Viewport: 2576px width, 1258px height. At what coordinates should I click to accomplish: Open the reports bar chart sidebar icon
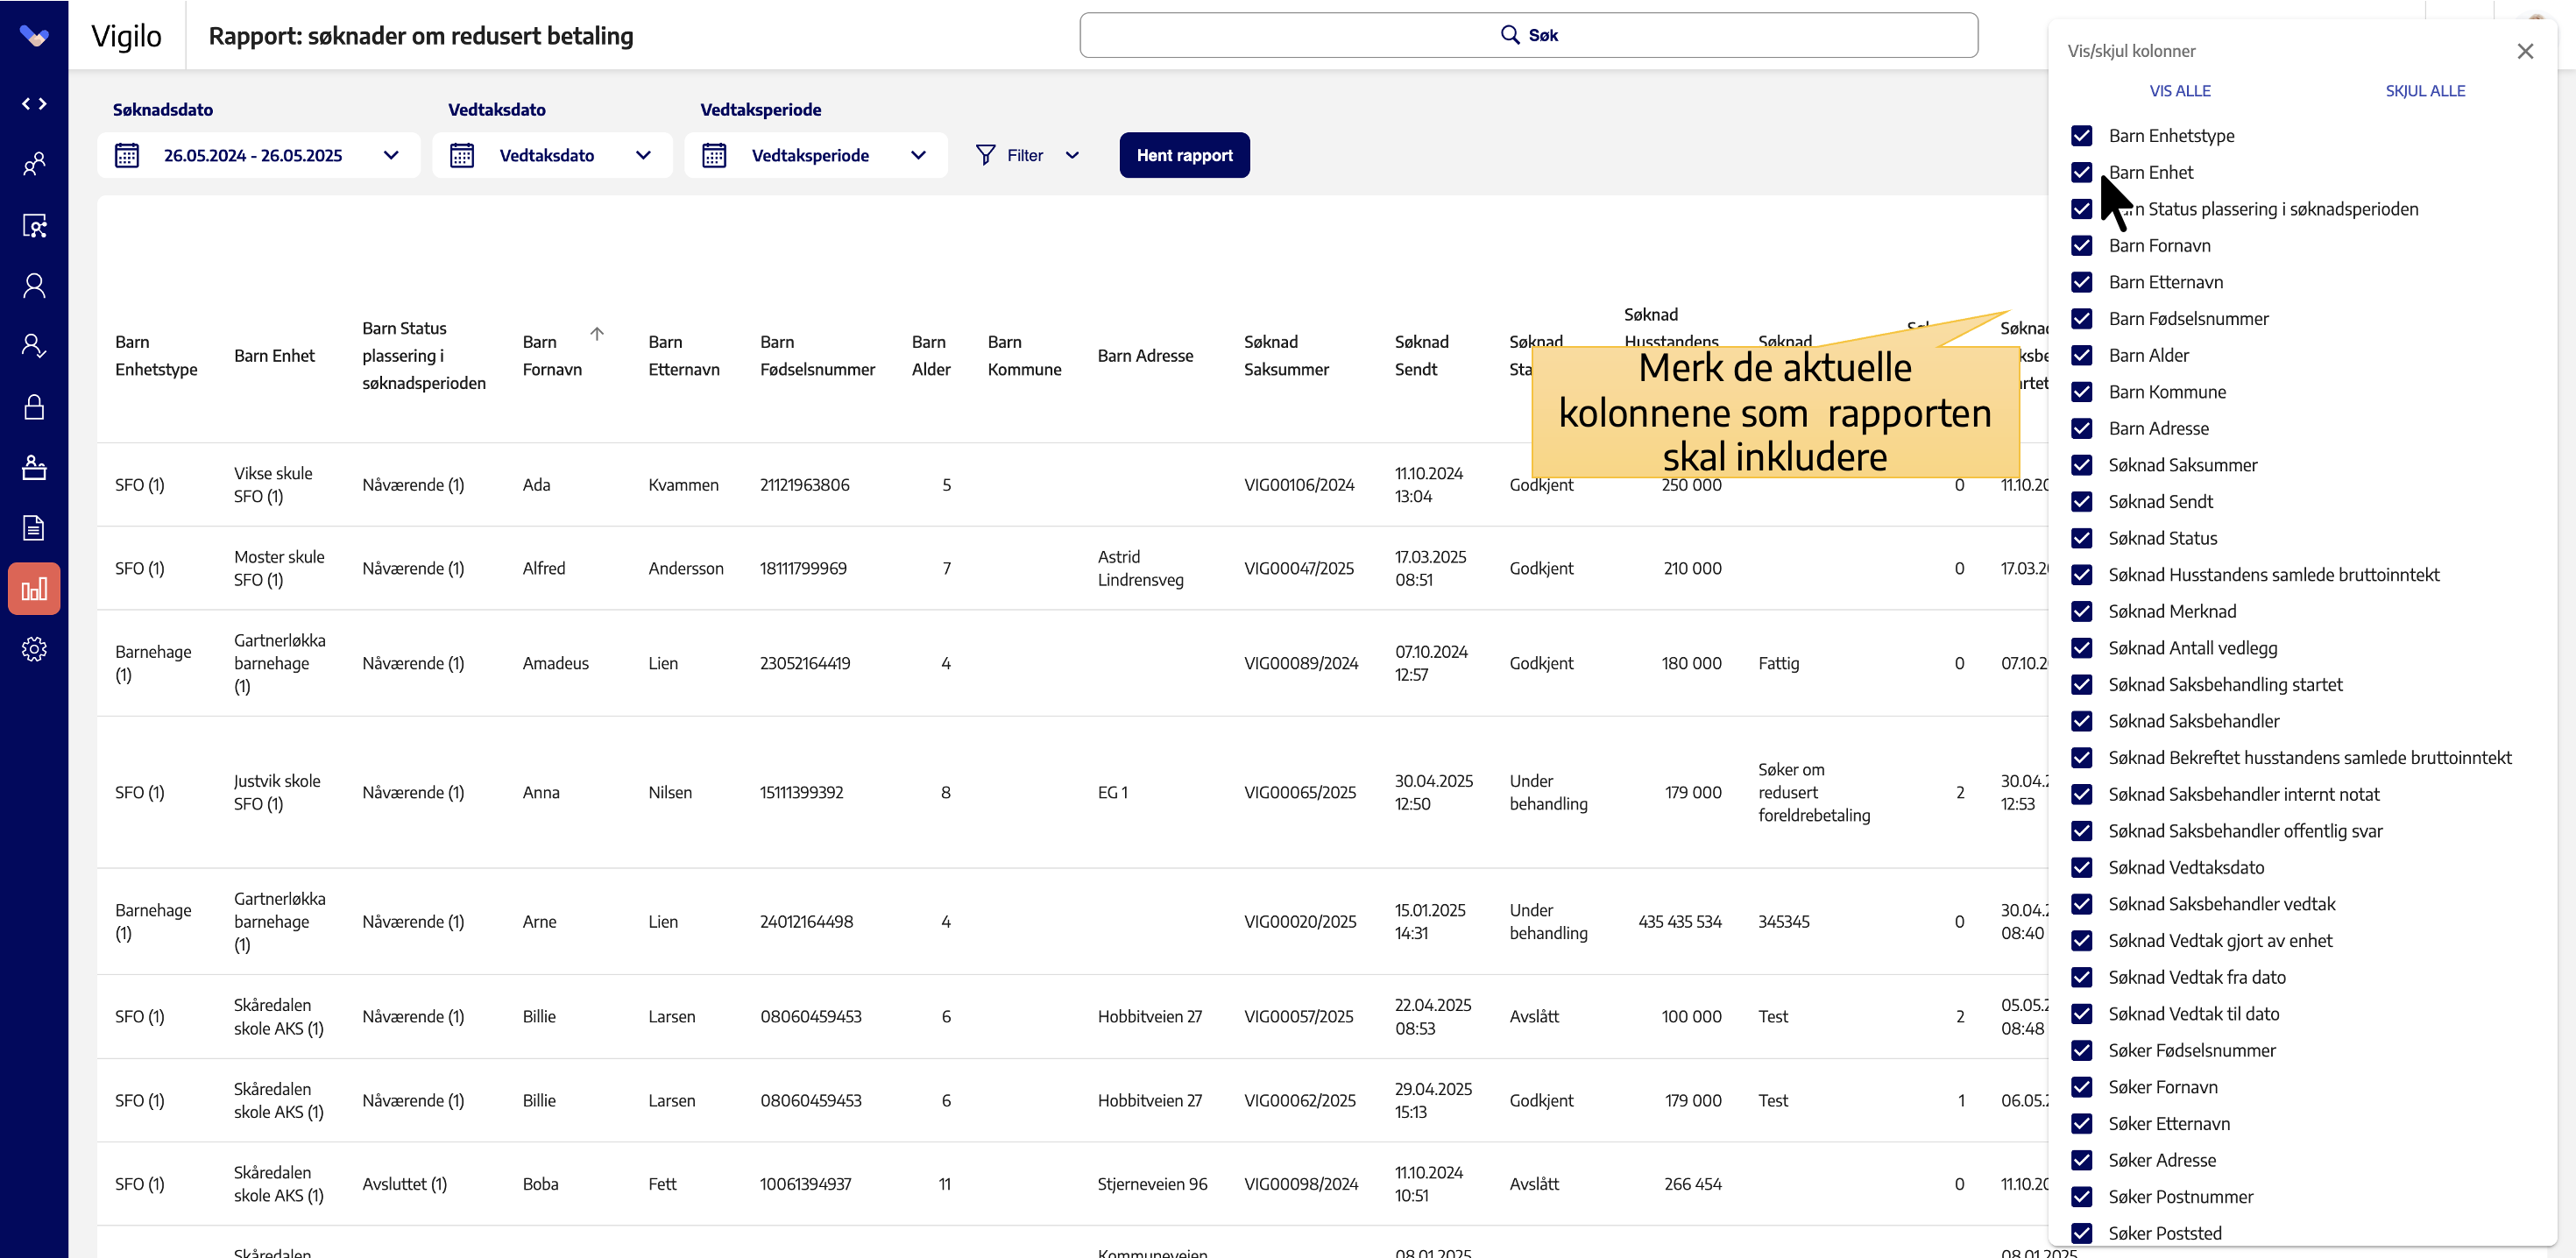34,589
